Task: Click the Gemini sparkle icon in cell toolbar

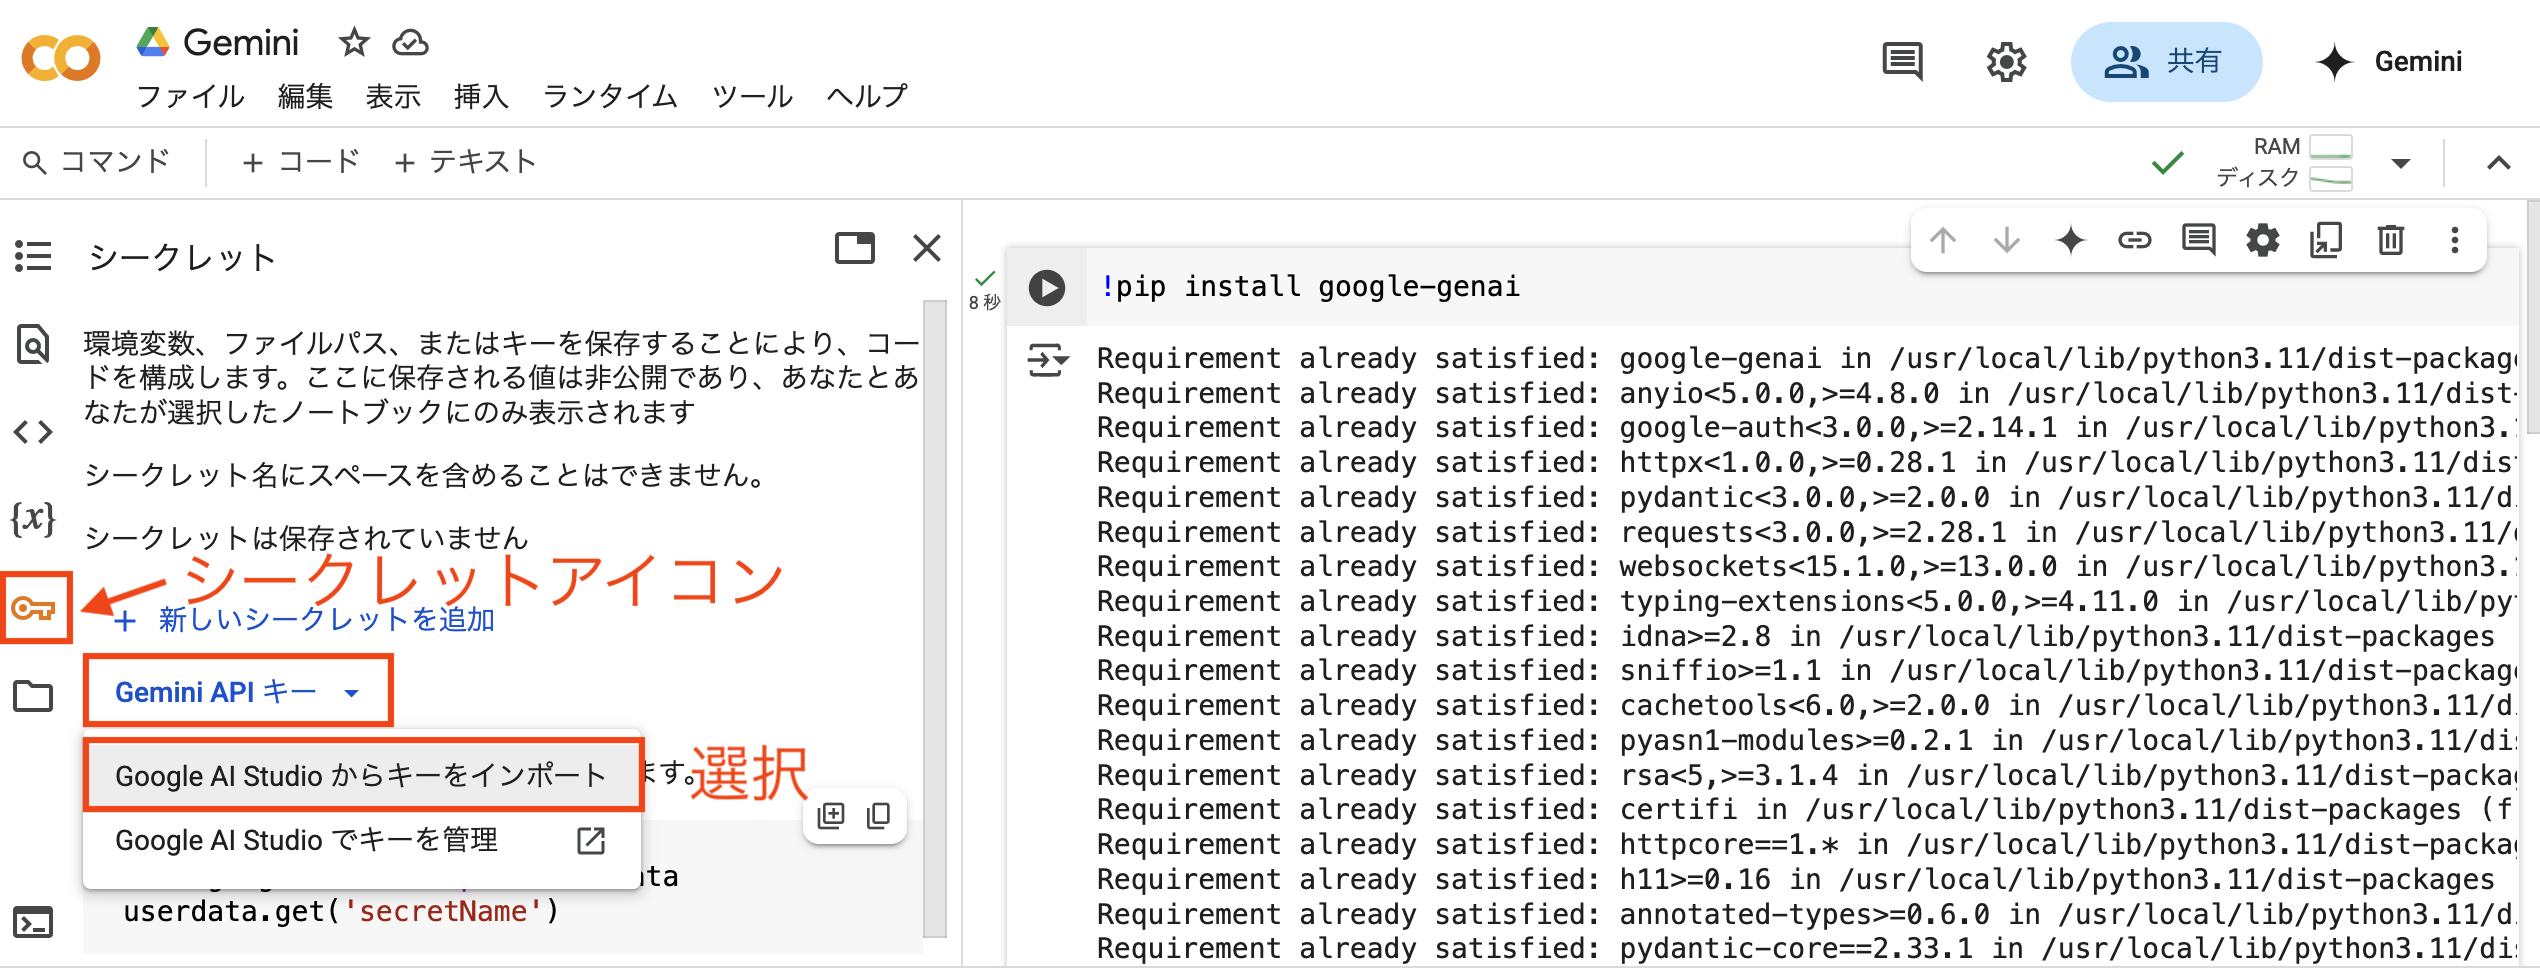Action: [2070, 240]
